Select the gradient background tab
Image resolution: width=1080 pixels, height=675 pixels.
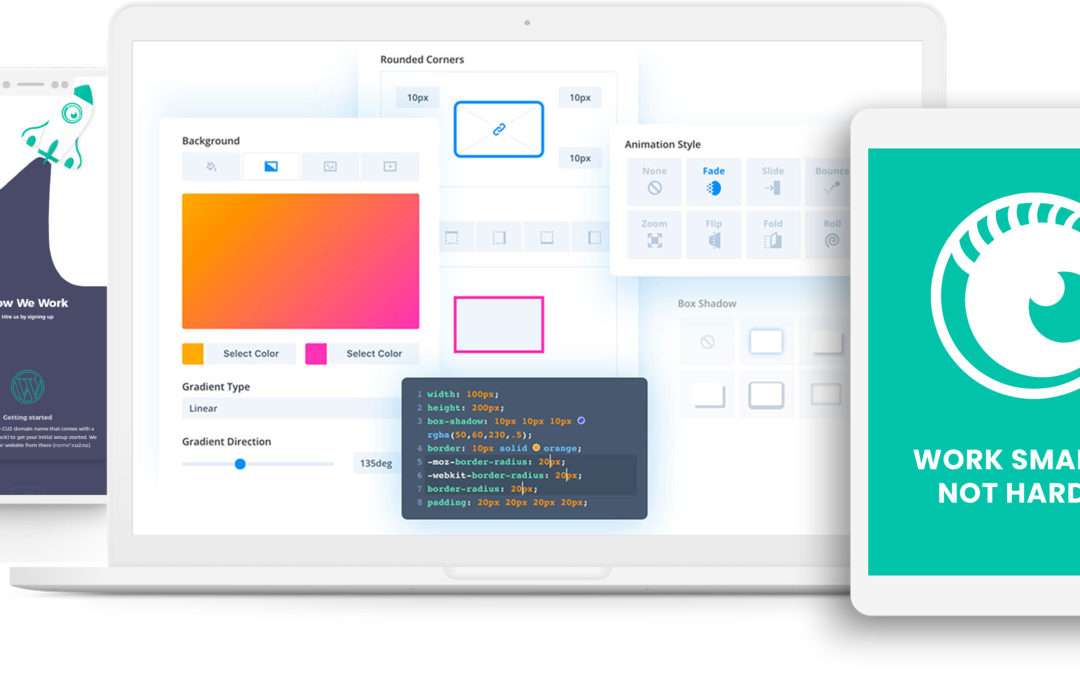click(271, 167)
